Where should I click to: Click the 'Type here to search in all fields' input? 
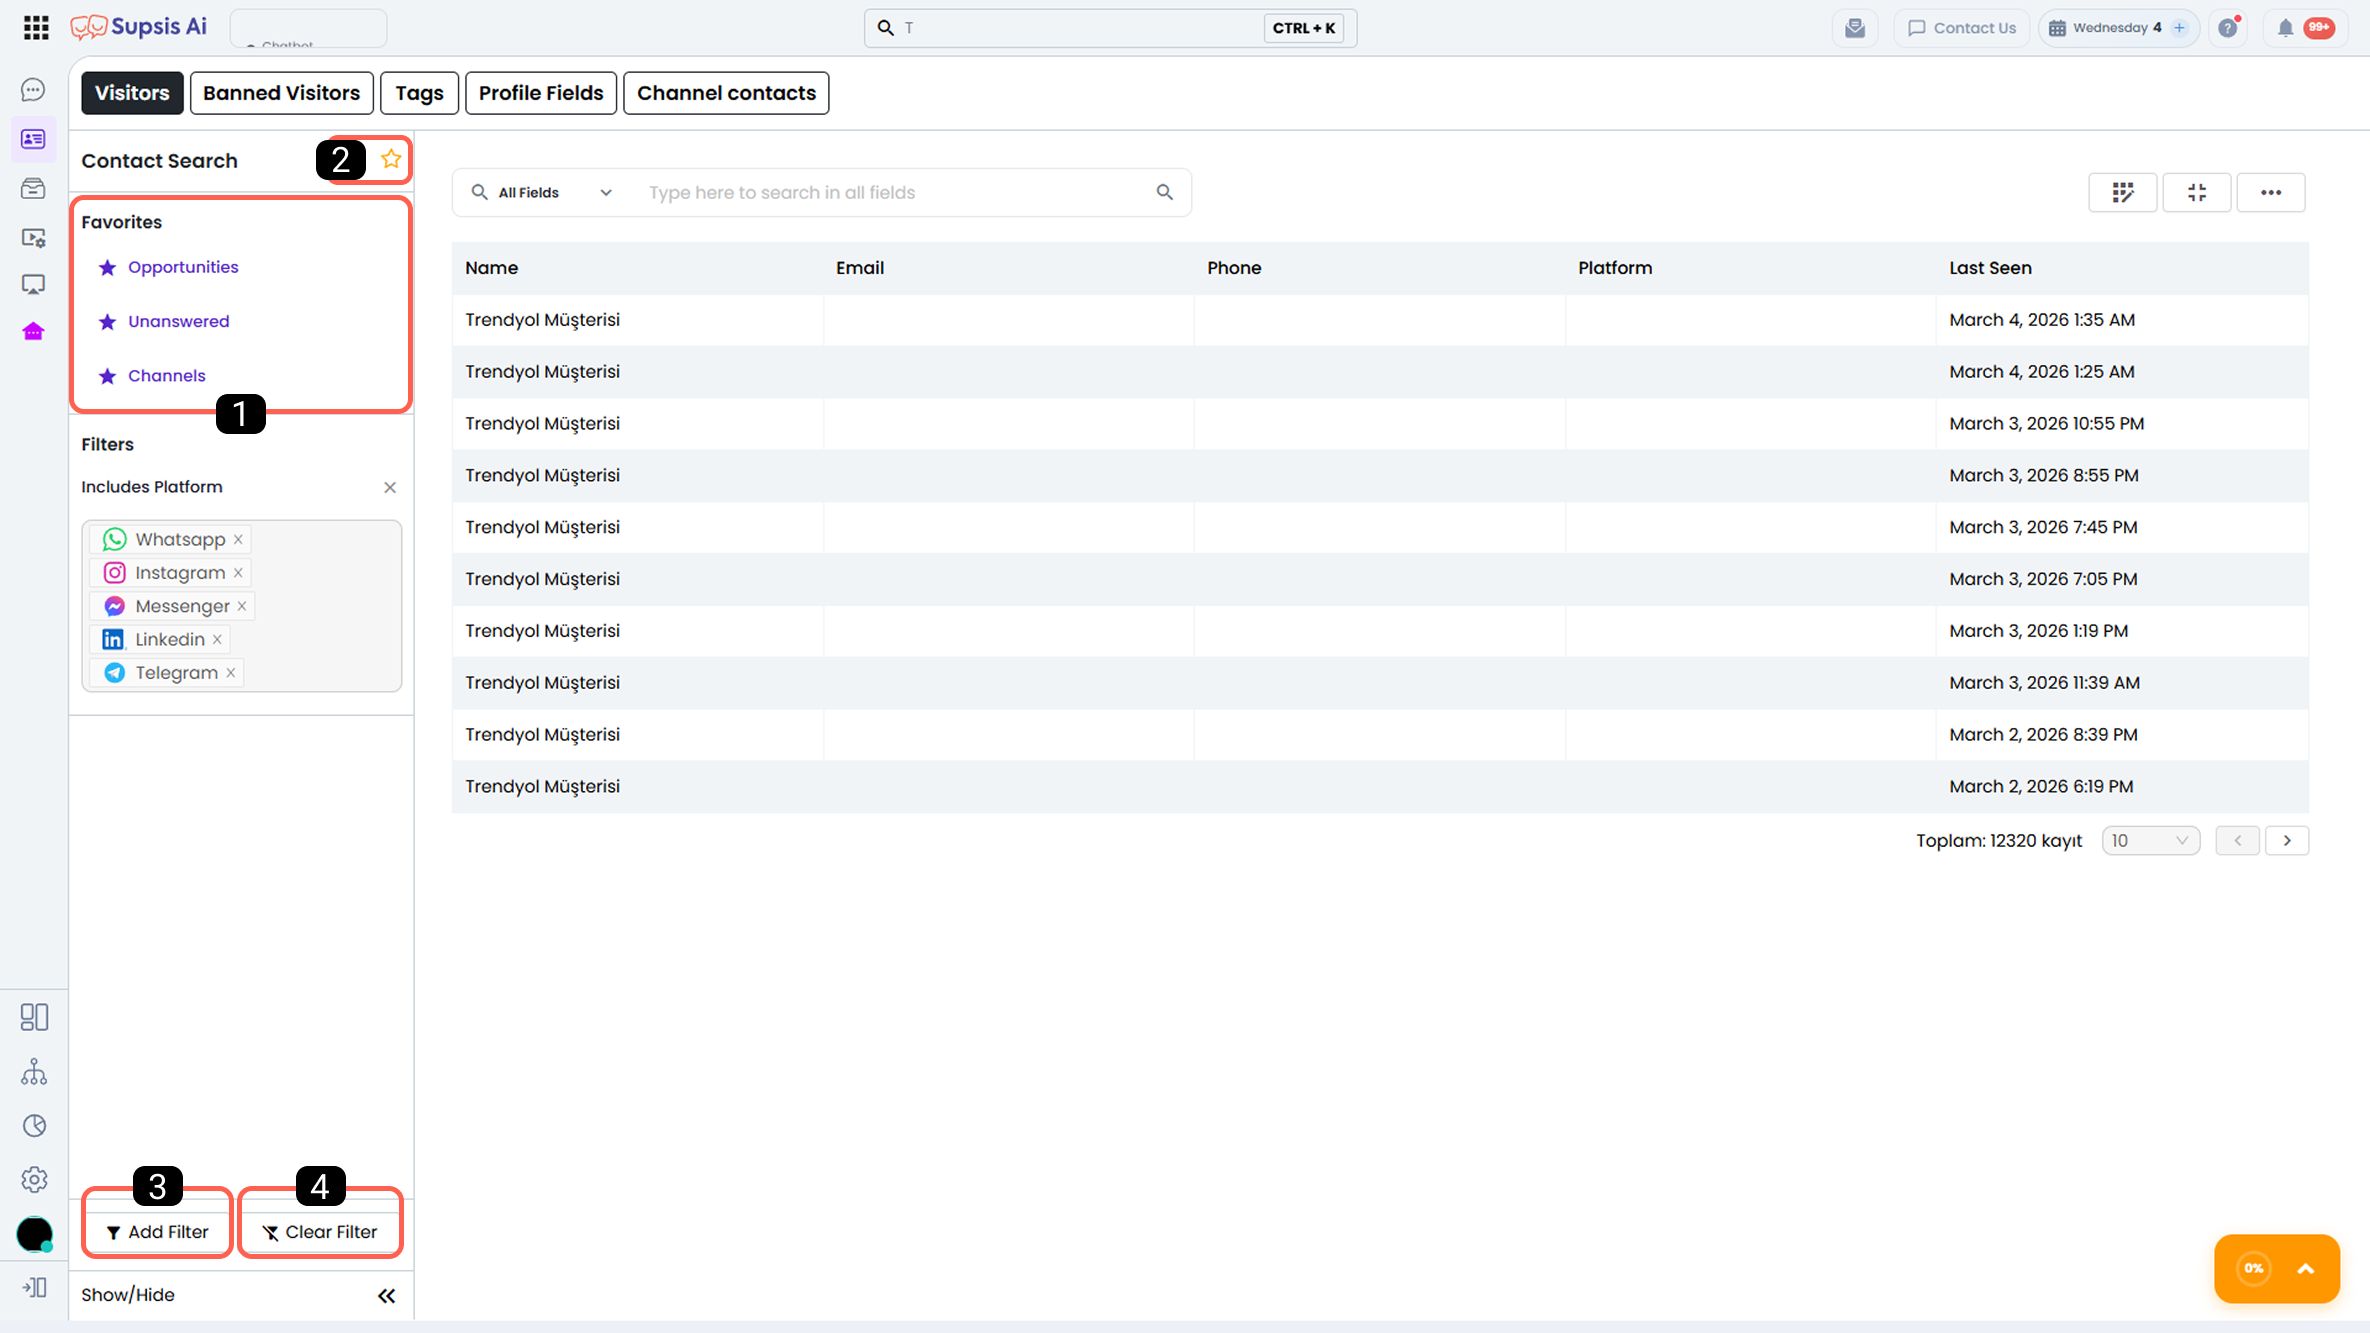pyautogui.click(x=892, y=192)
